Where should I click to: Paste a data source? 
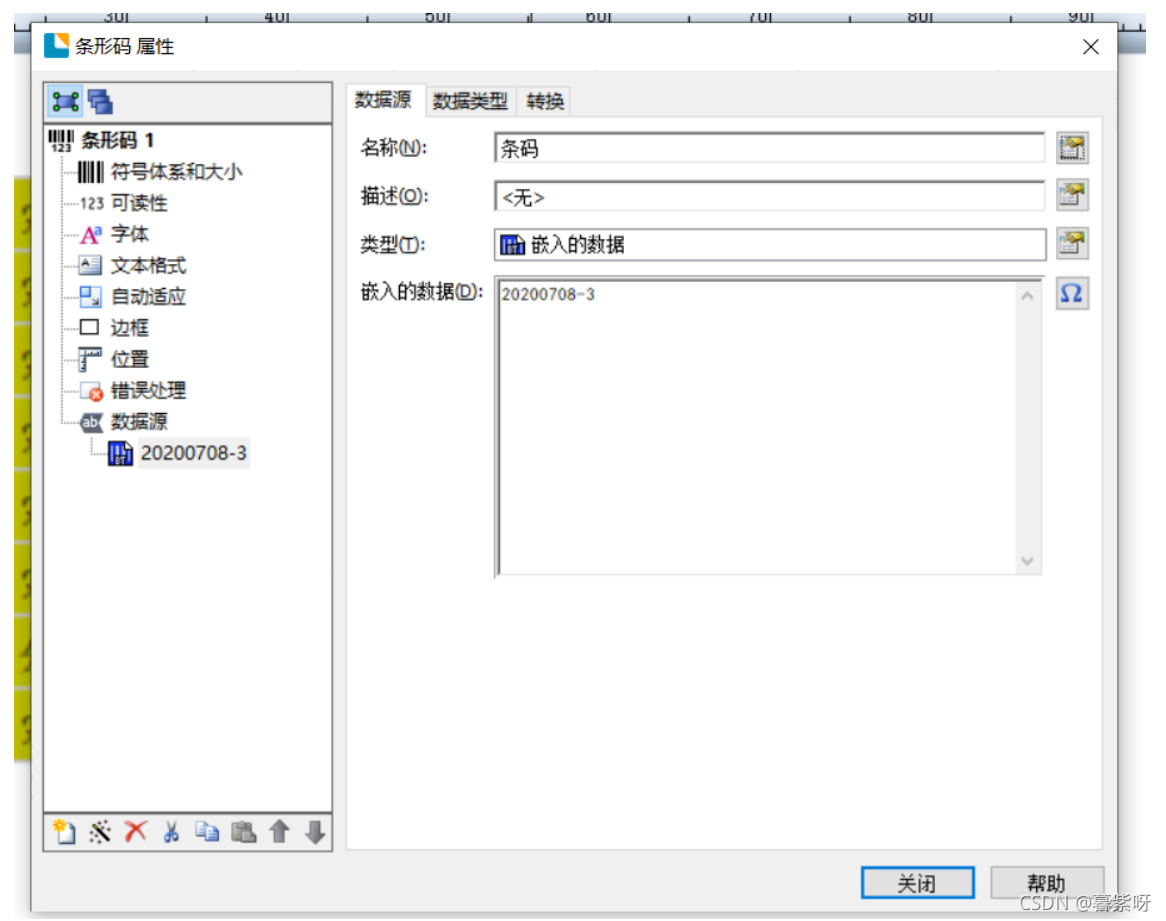(243, 831)
